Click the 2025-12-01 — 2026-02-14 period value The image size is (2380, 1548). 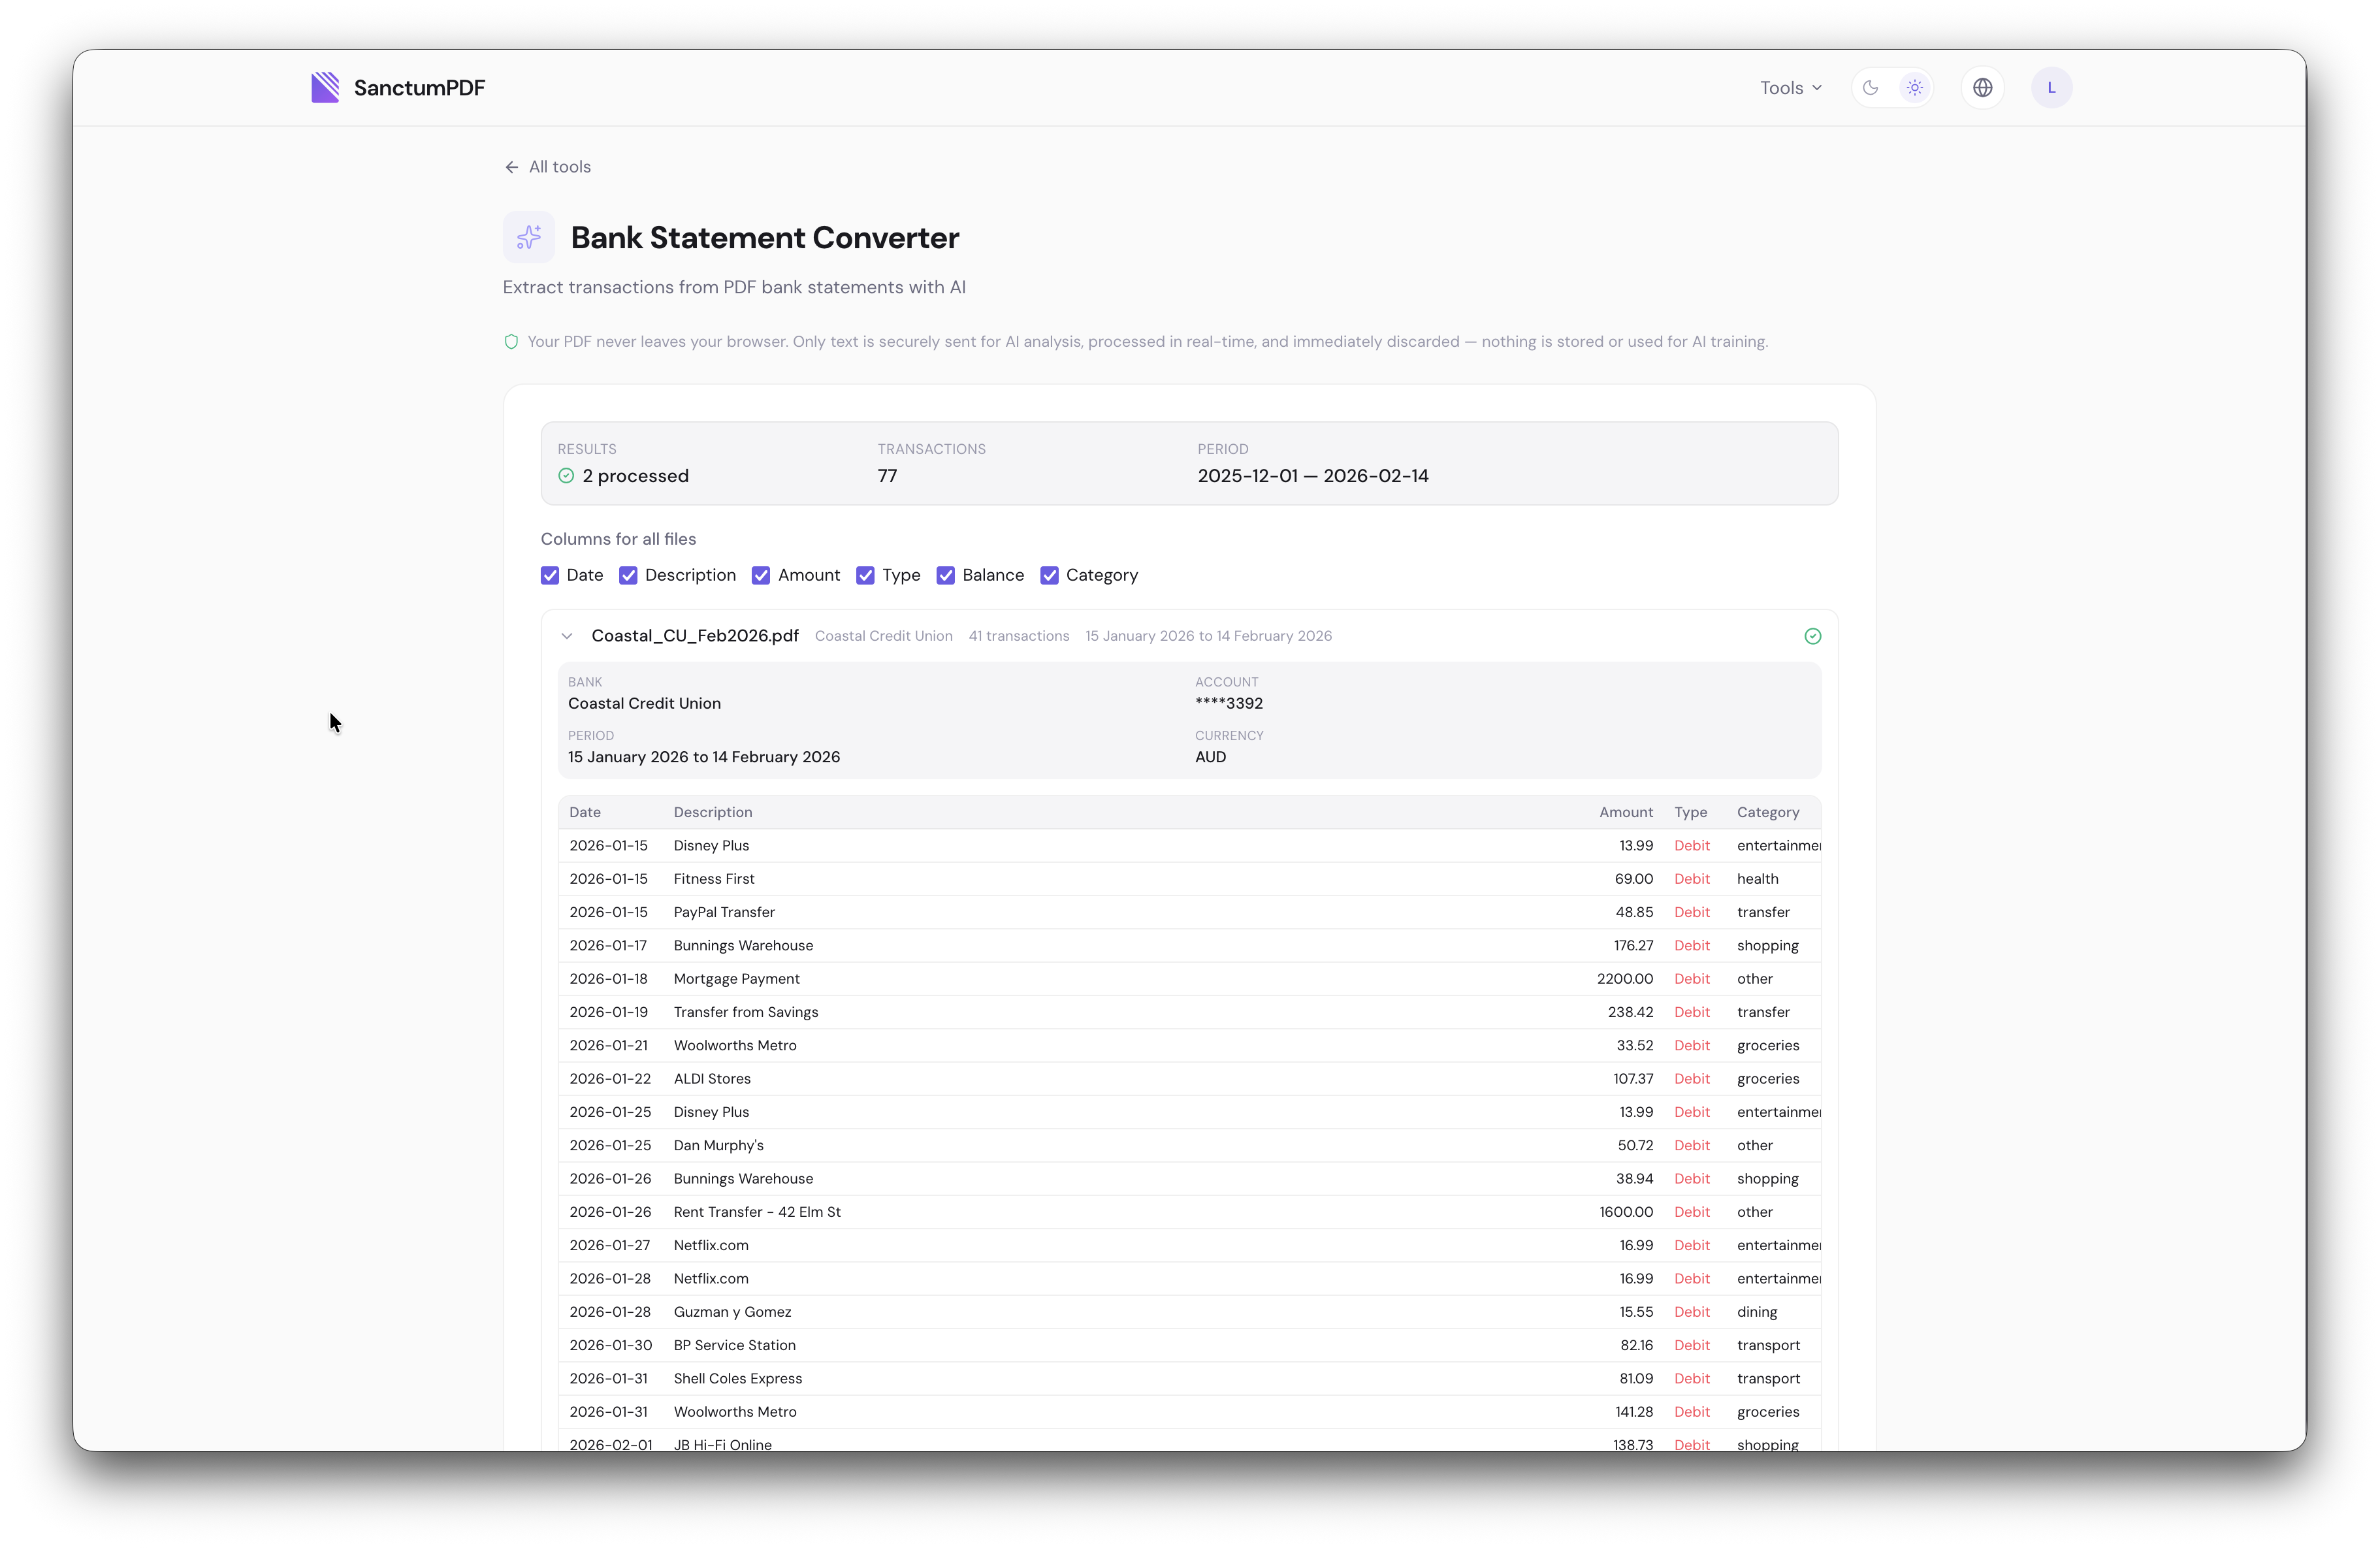[1312, 476]
